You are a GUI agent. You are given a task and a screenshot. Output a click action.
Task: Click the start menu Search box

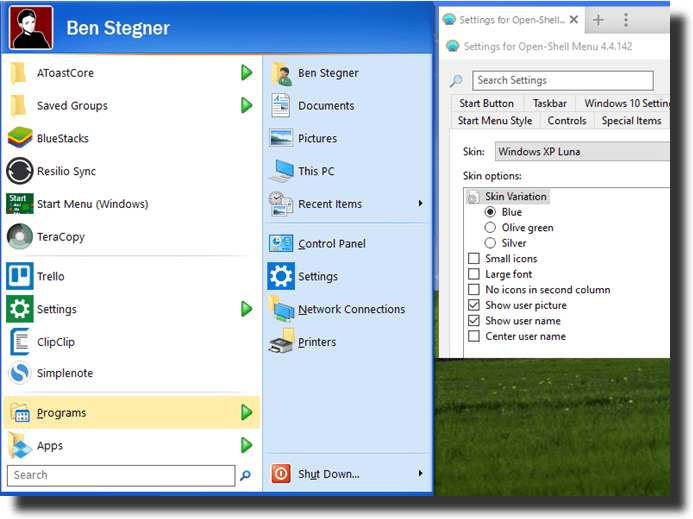click(x=121, y=475)
